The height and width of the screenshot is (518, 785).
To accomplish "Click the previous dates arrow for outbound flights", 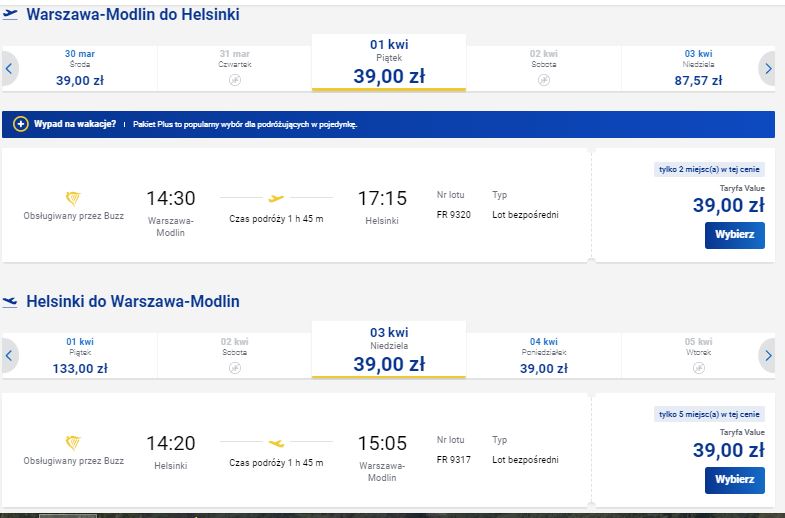I will point(10,69).
